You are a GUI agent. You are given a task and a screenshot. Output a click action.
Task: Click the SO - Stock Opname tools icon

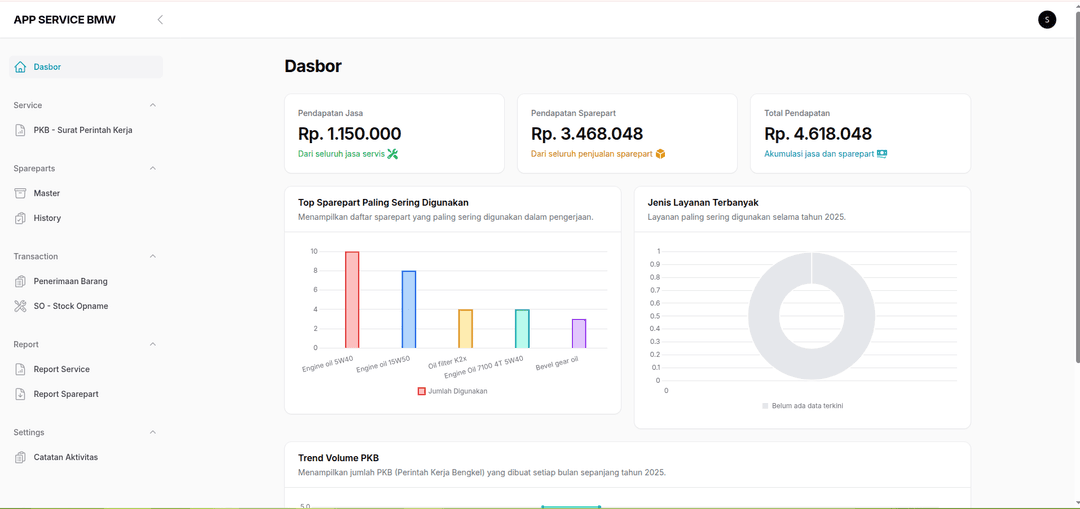pyautogui.click(x=20, y=307)
